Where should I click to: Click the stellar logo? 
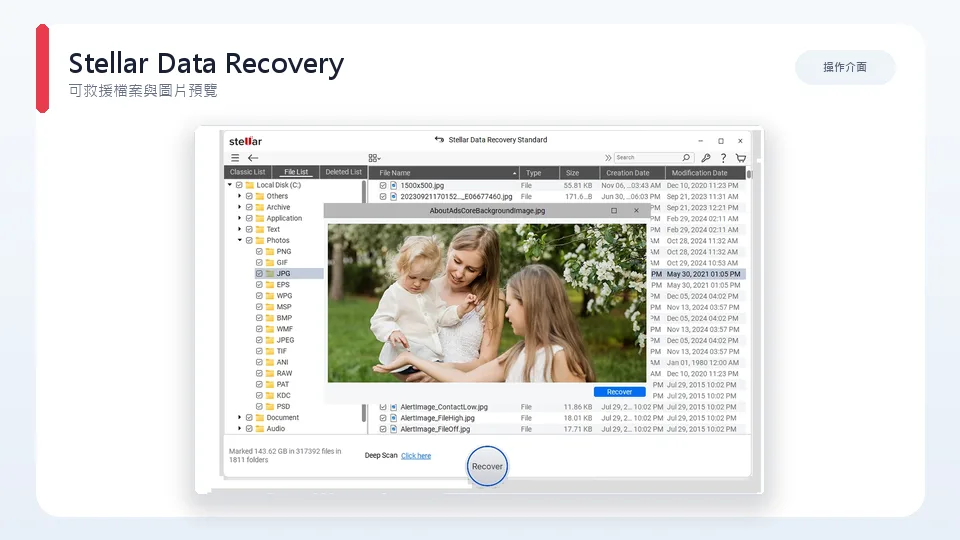coord(246,141)
